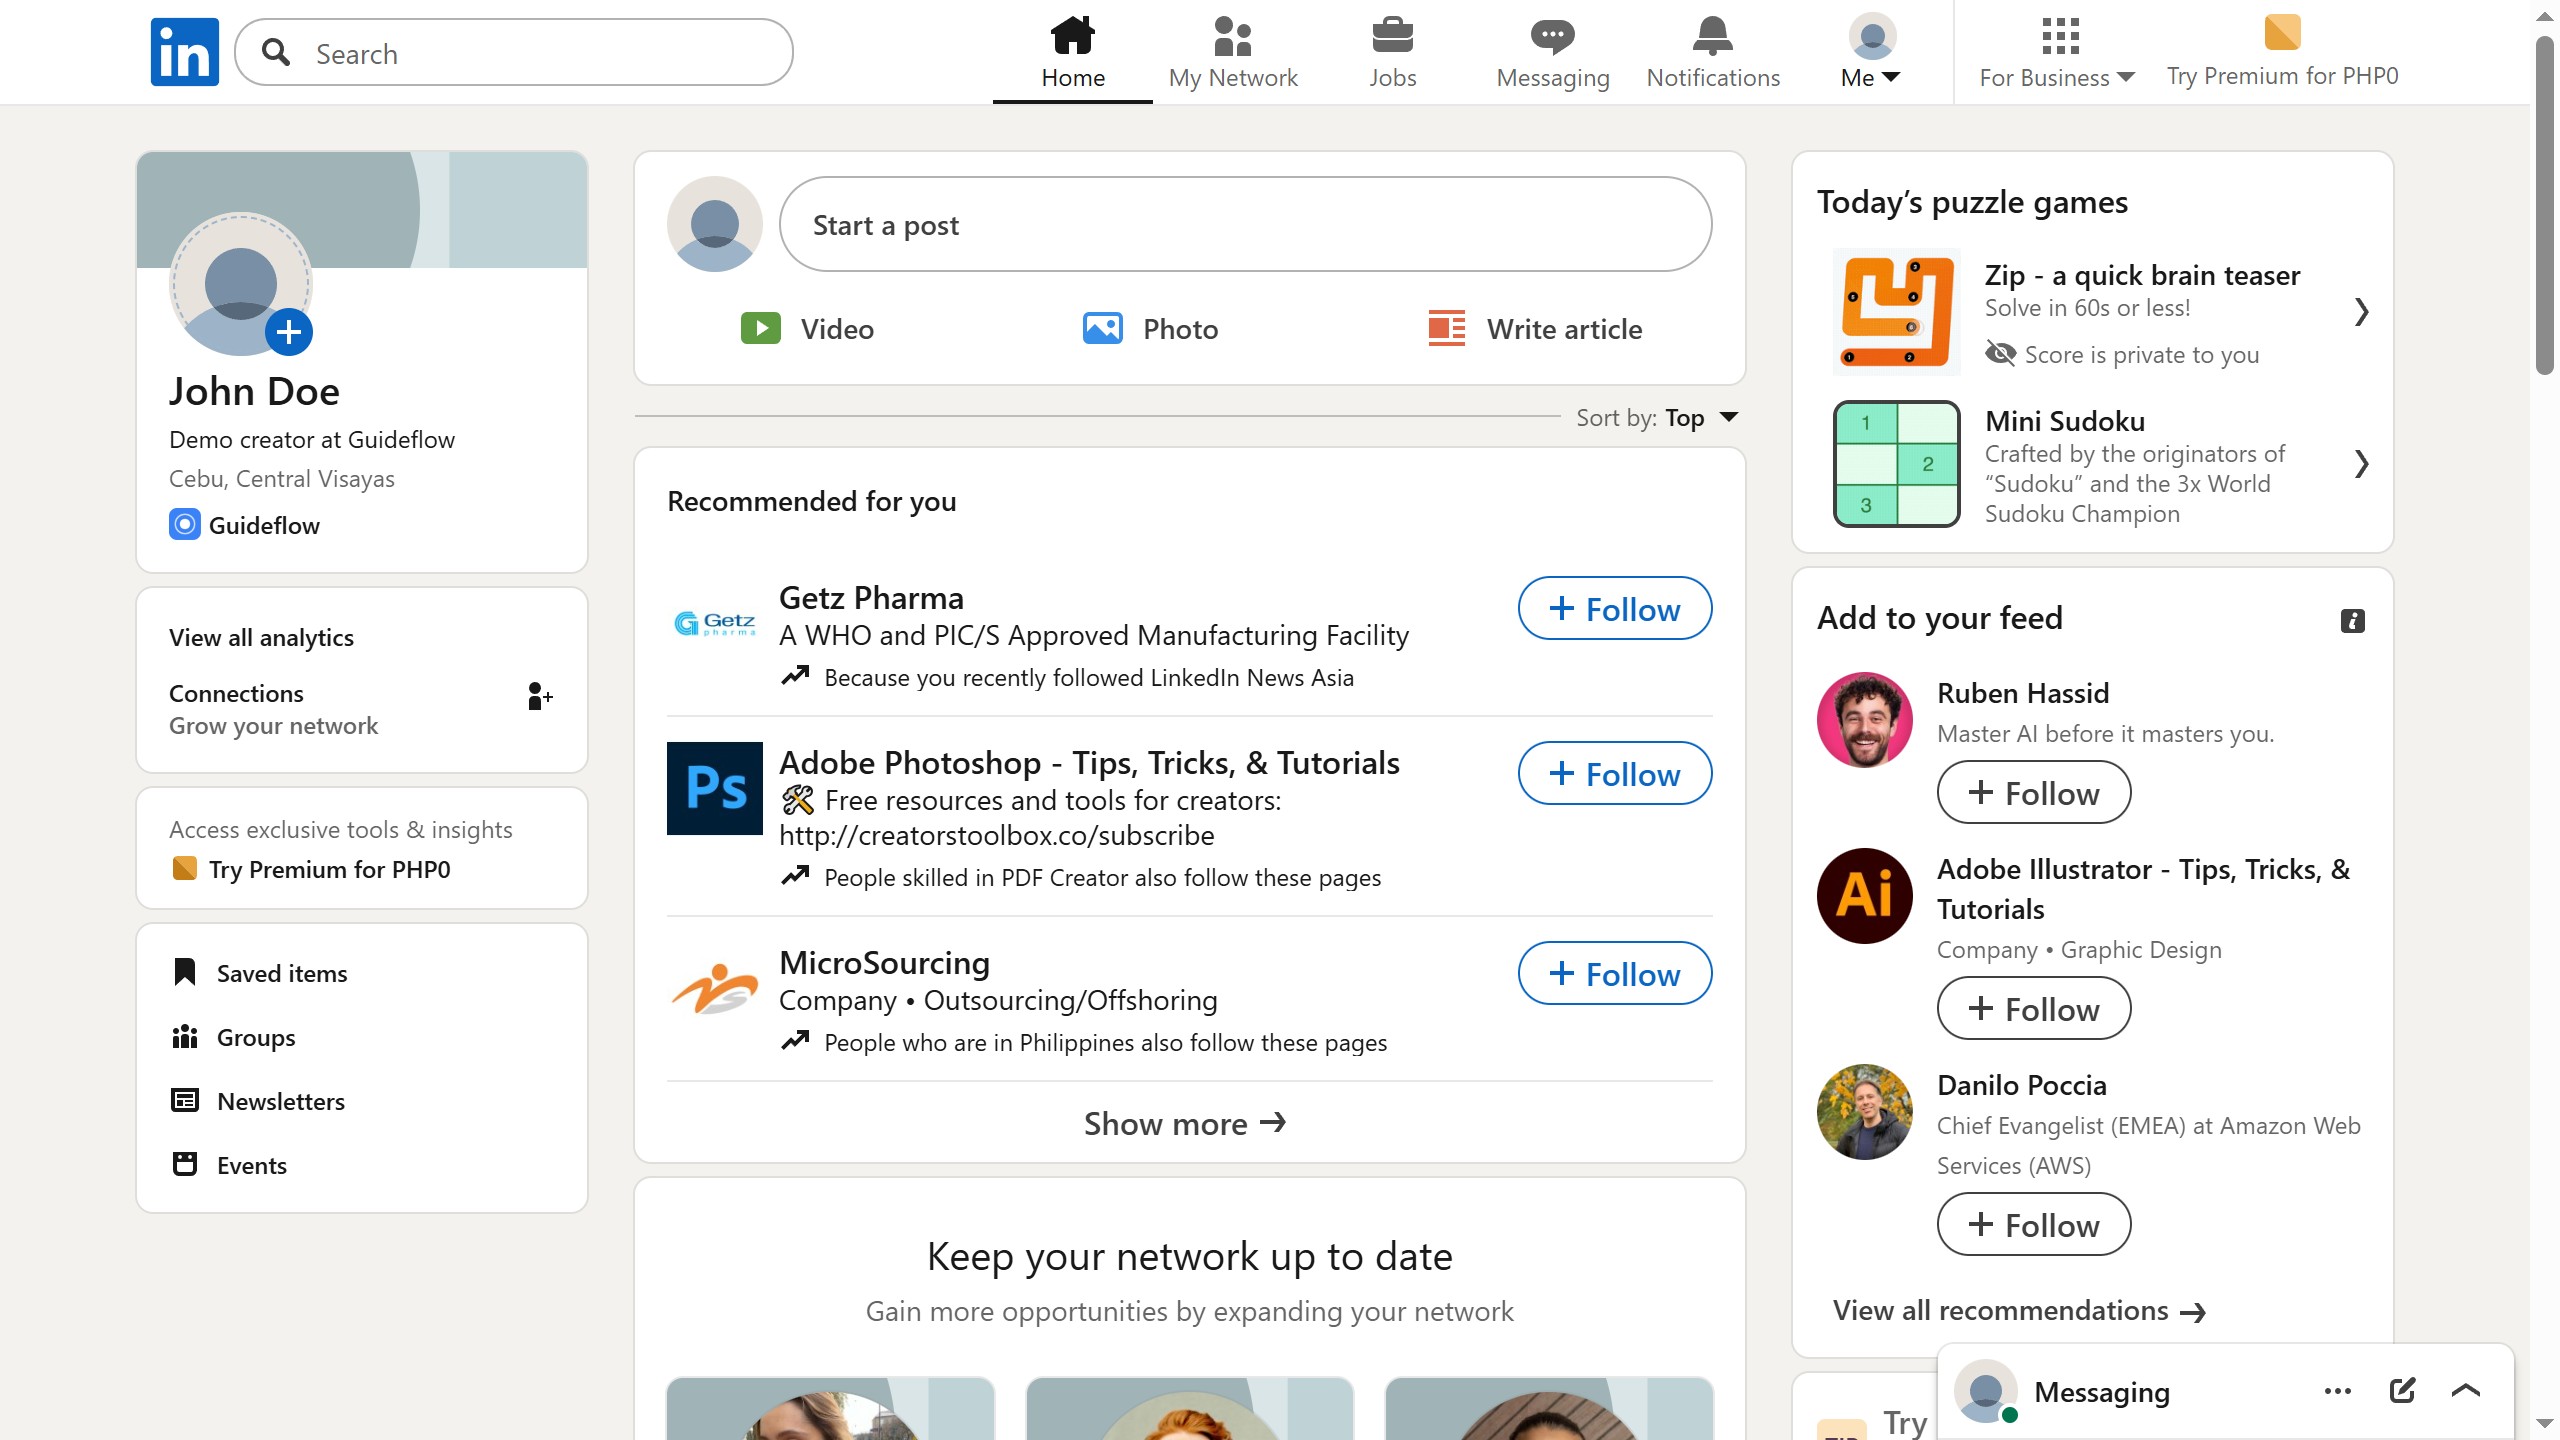The width and height of the screenshot is (2560, 1440).
Task: Go to My Network tab
Action: click(x=1233, y=52)
